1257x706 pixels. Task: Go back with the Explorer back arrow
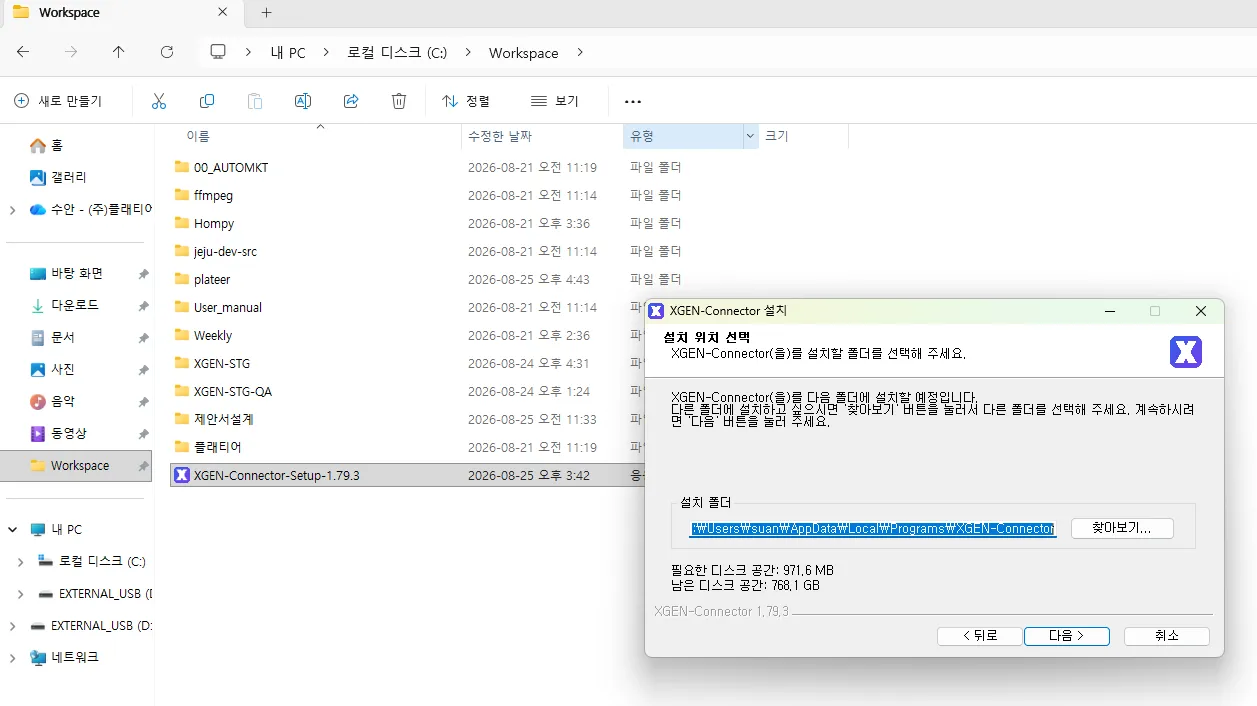23,52
